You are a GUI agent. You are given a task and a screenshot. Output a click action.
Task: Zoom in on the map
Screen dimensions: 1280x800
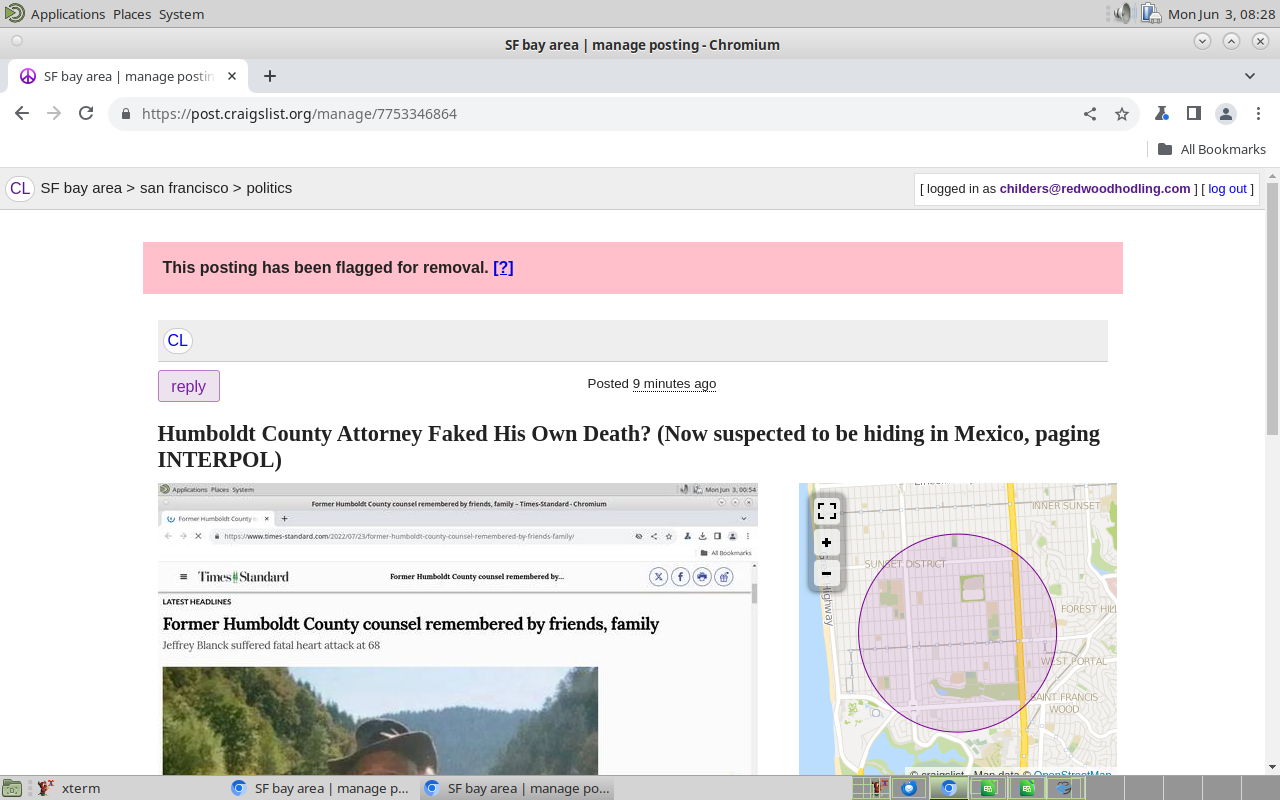coord(826,543)
